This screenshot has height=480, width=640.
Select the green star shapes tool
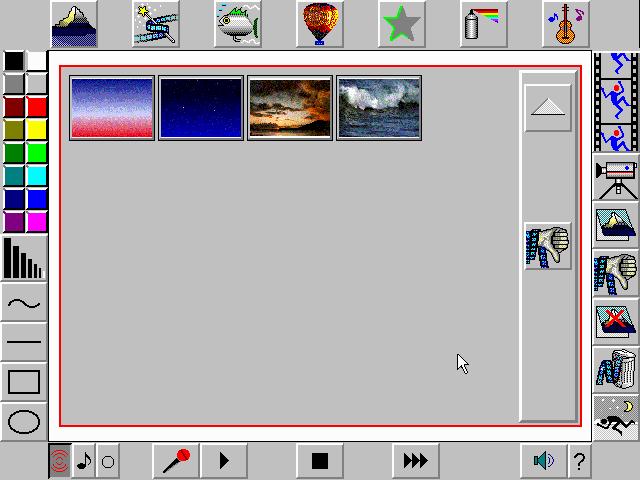coord(402,24)
